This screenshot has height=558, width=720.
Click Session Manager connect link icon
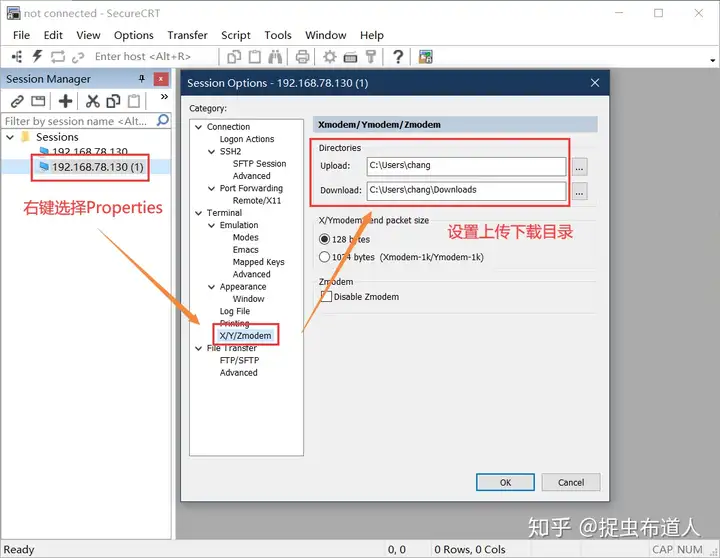(x=17, y=101)
